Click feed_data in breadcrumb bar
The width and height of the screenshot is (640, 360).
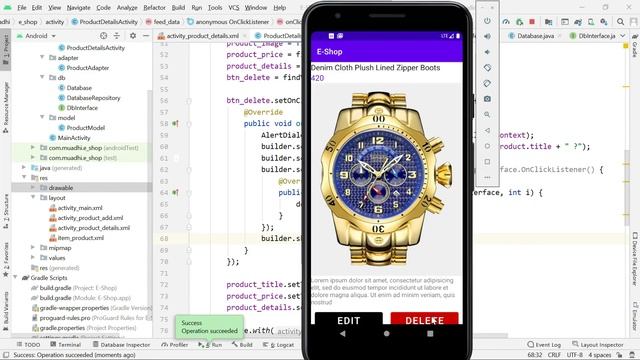tap(162, 22)
